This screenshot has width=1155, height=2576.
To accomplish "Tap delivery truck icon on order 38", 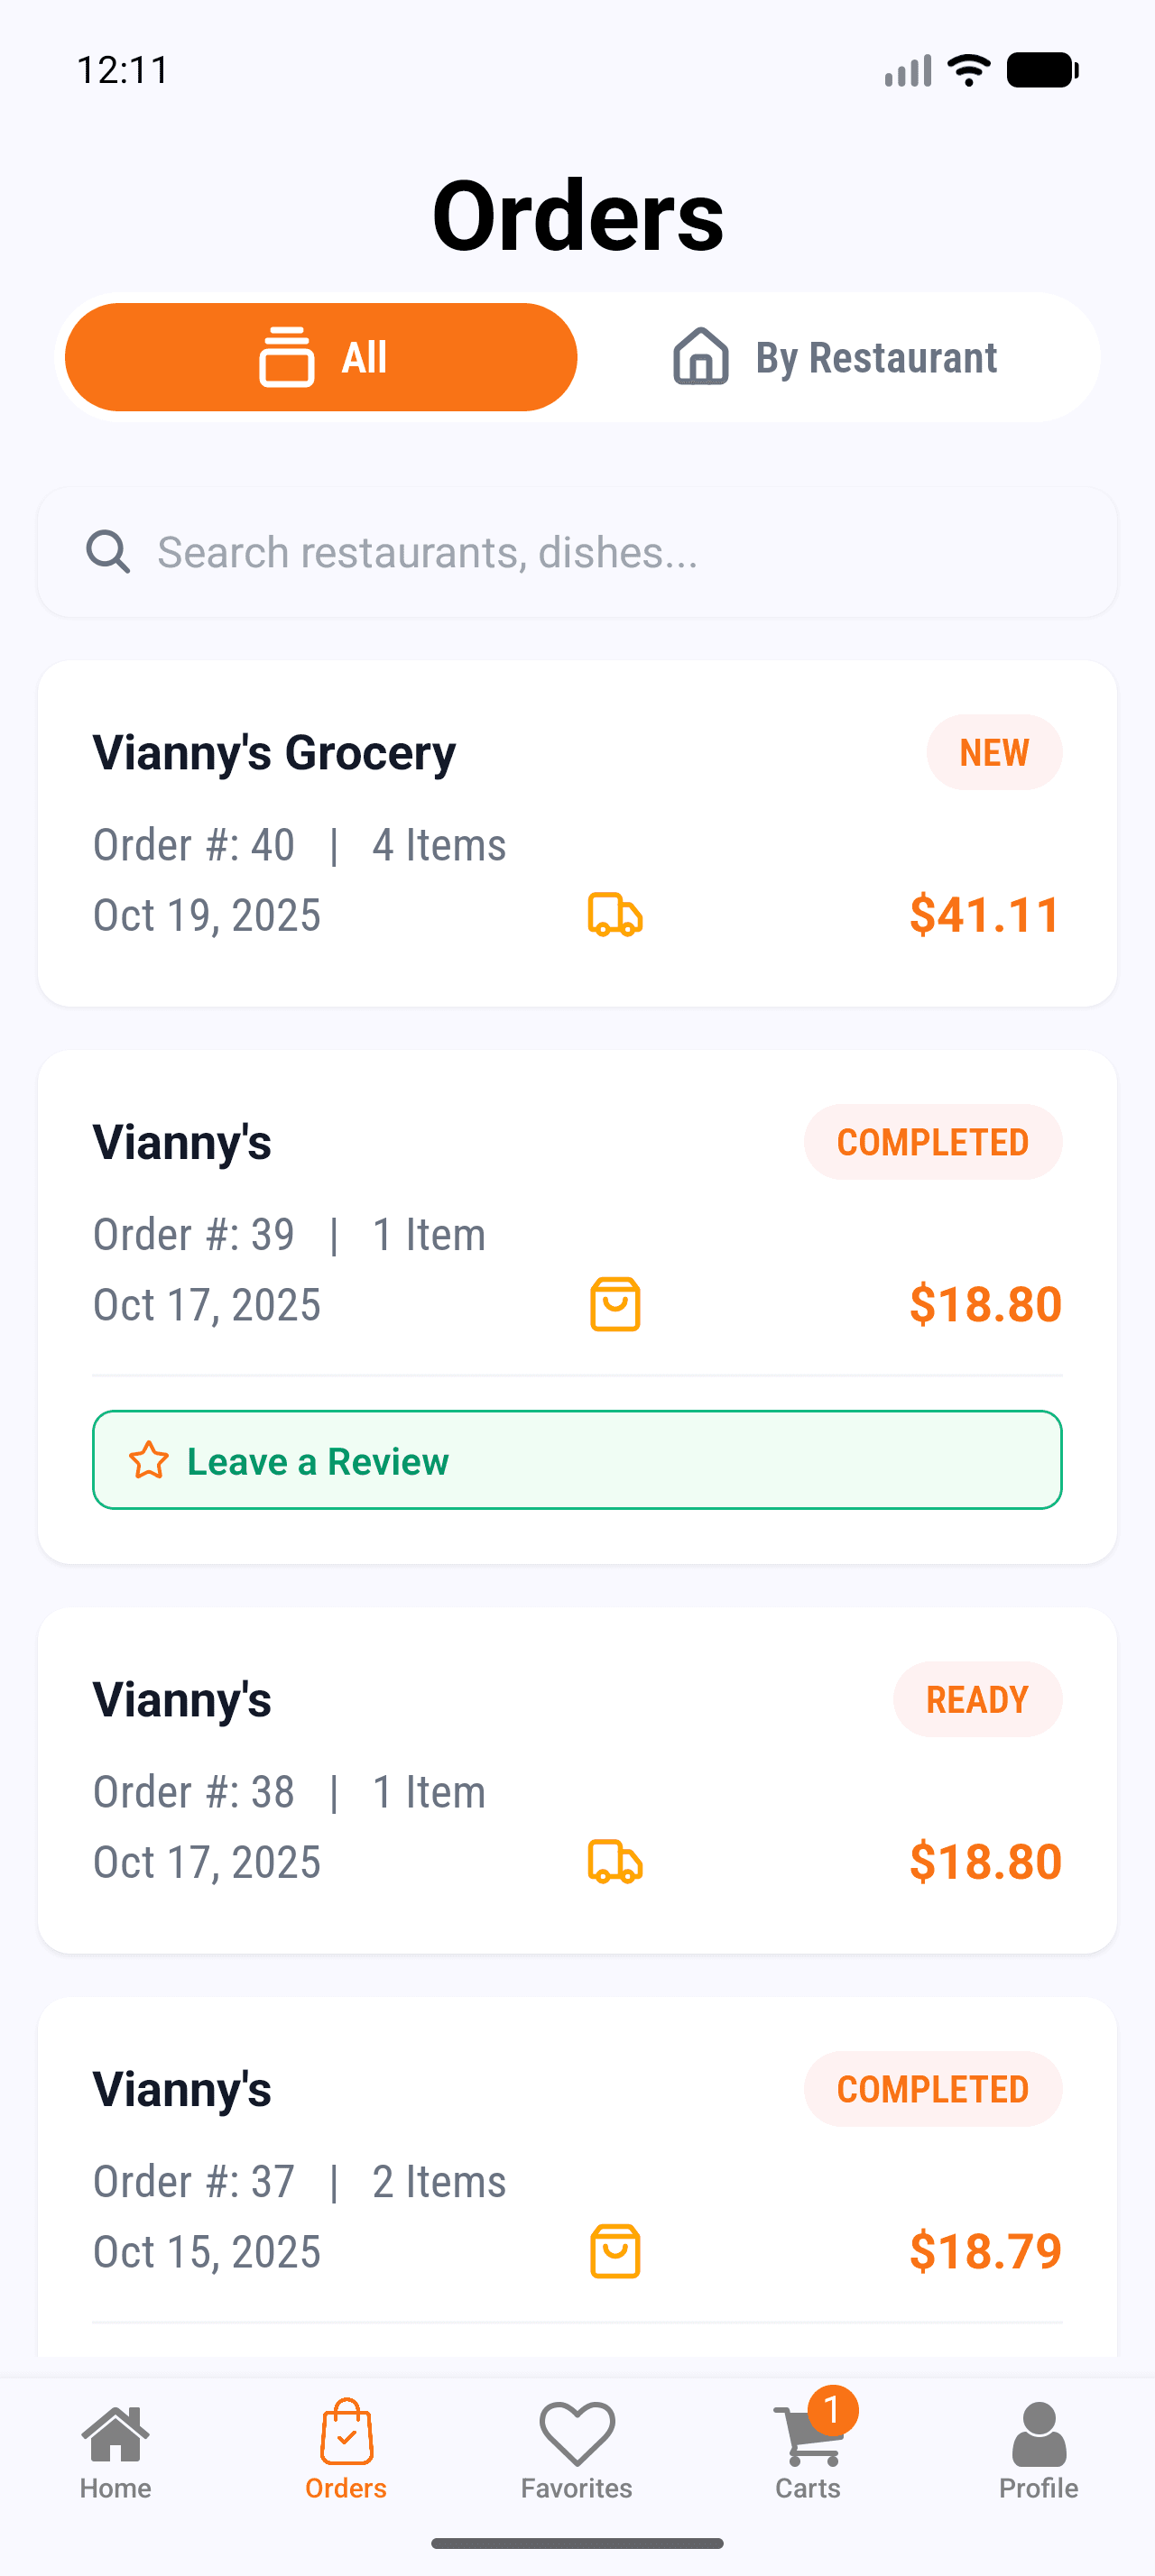I will click(x=615, y=1862).
